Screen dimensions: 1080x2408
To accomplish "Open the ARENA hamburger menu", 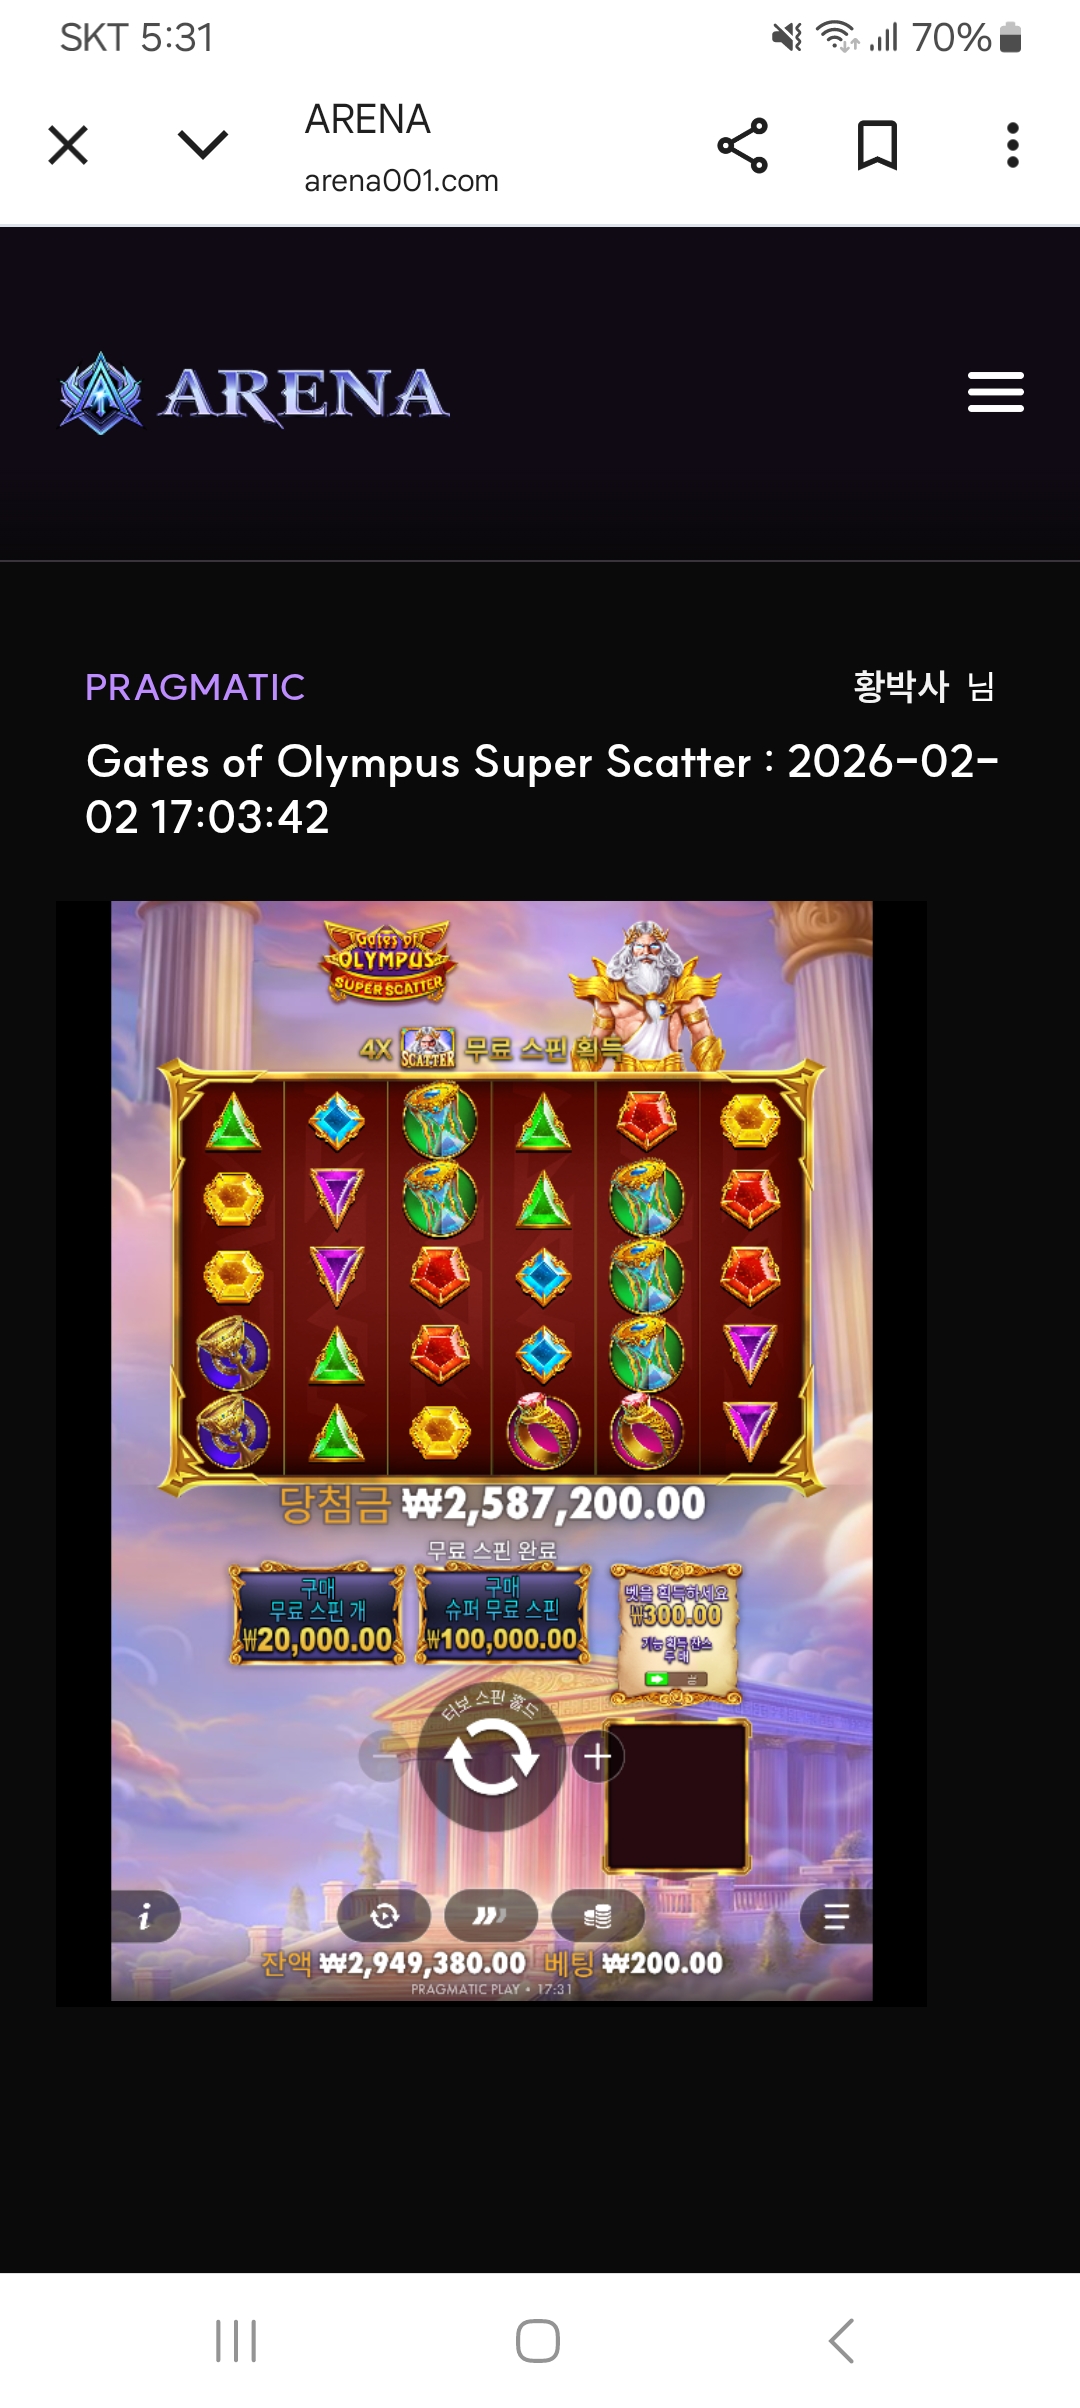I will [995, 392].
